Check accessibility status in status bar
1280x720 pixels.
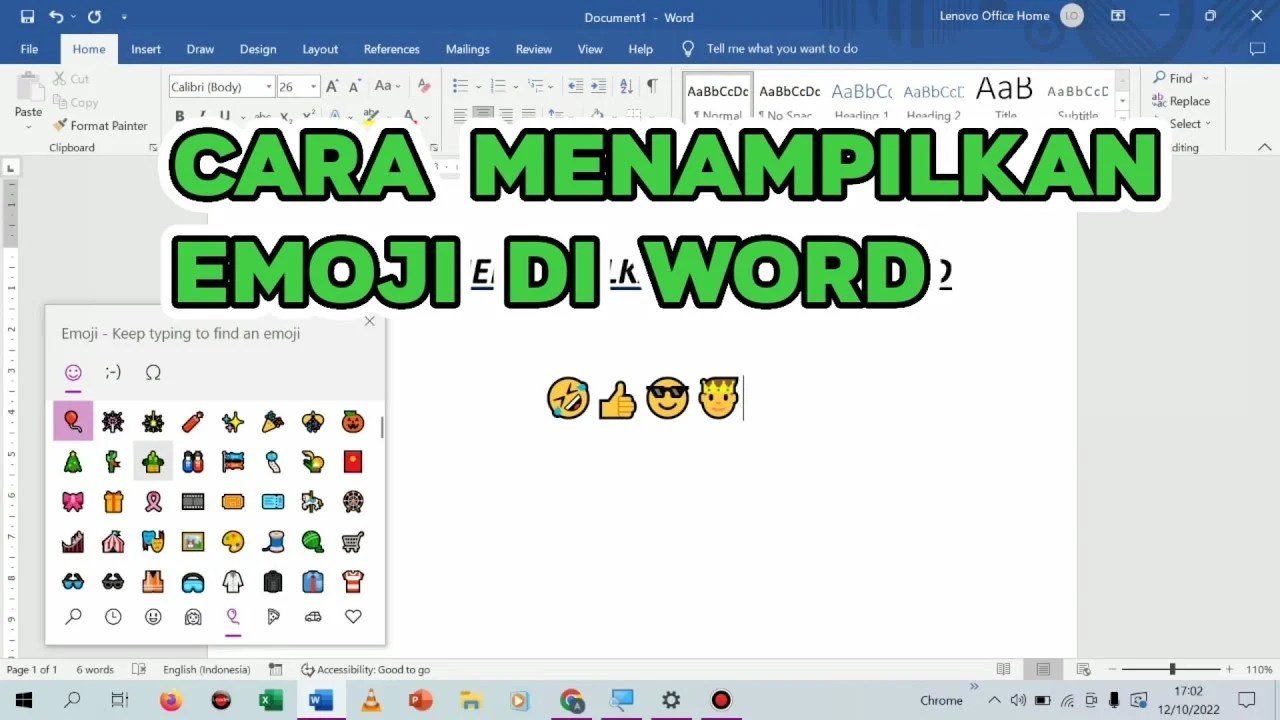366,670
